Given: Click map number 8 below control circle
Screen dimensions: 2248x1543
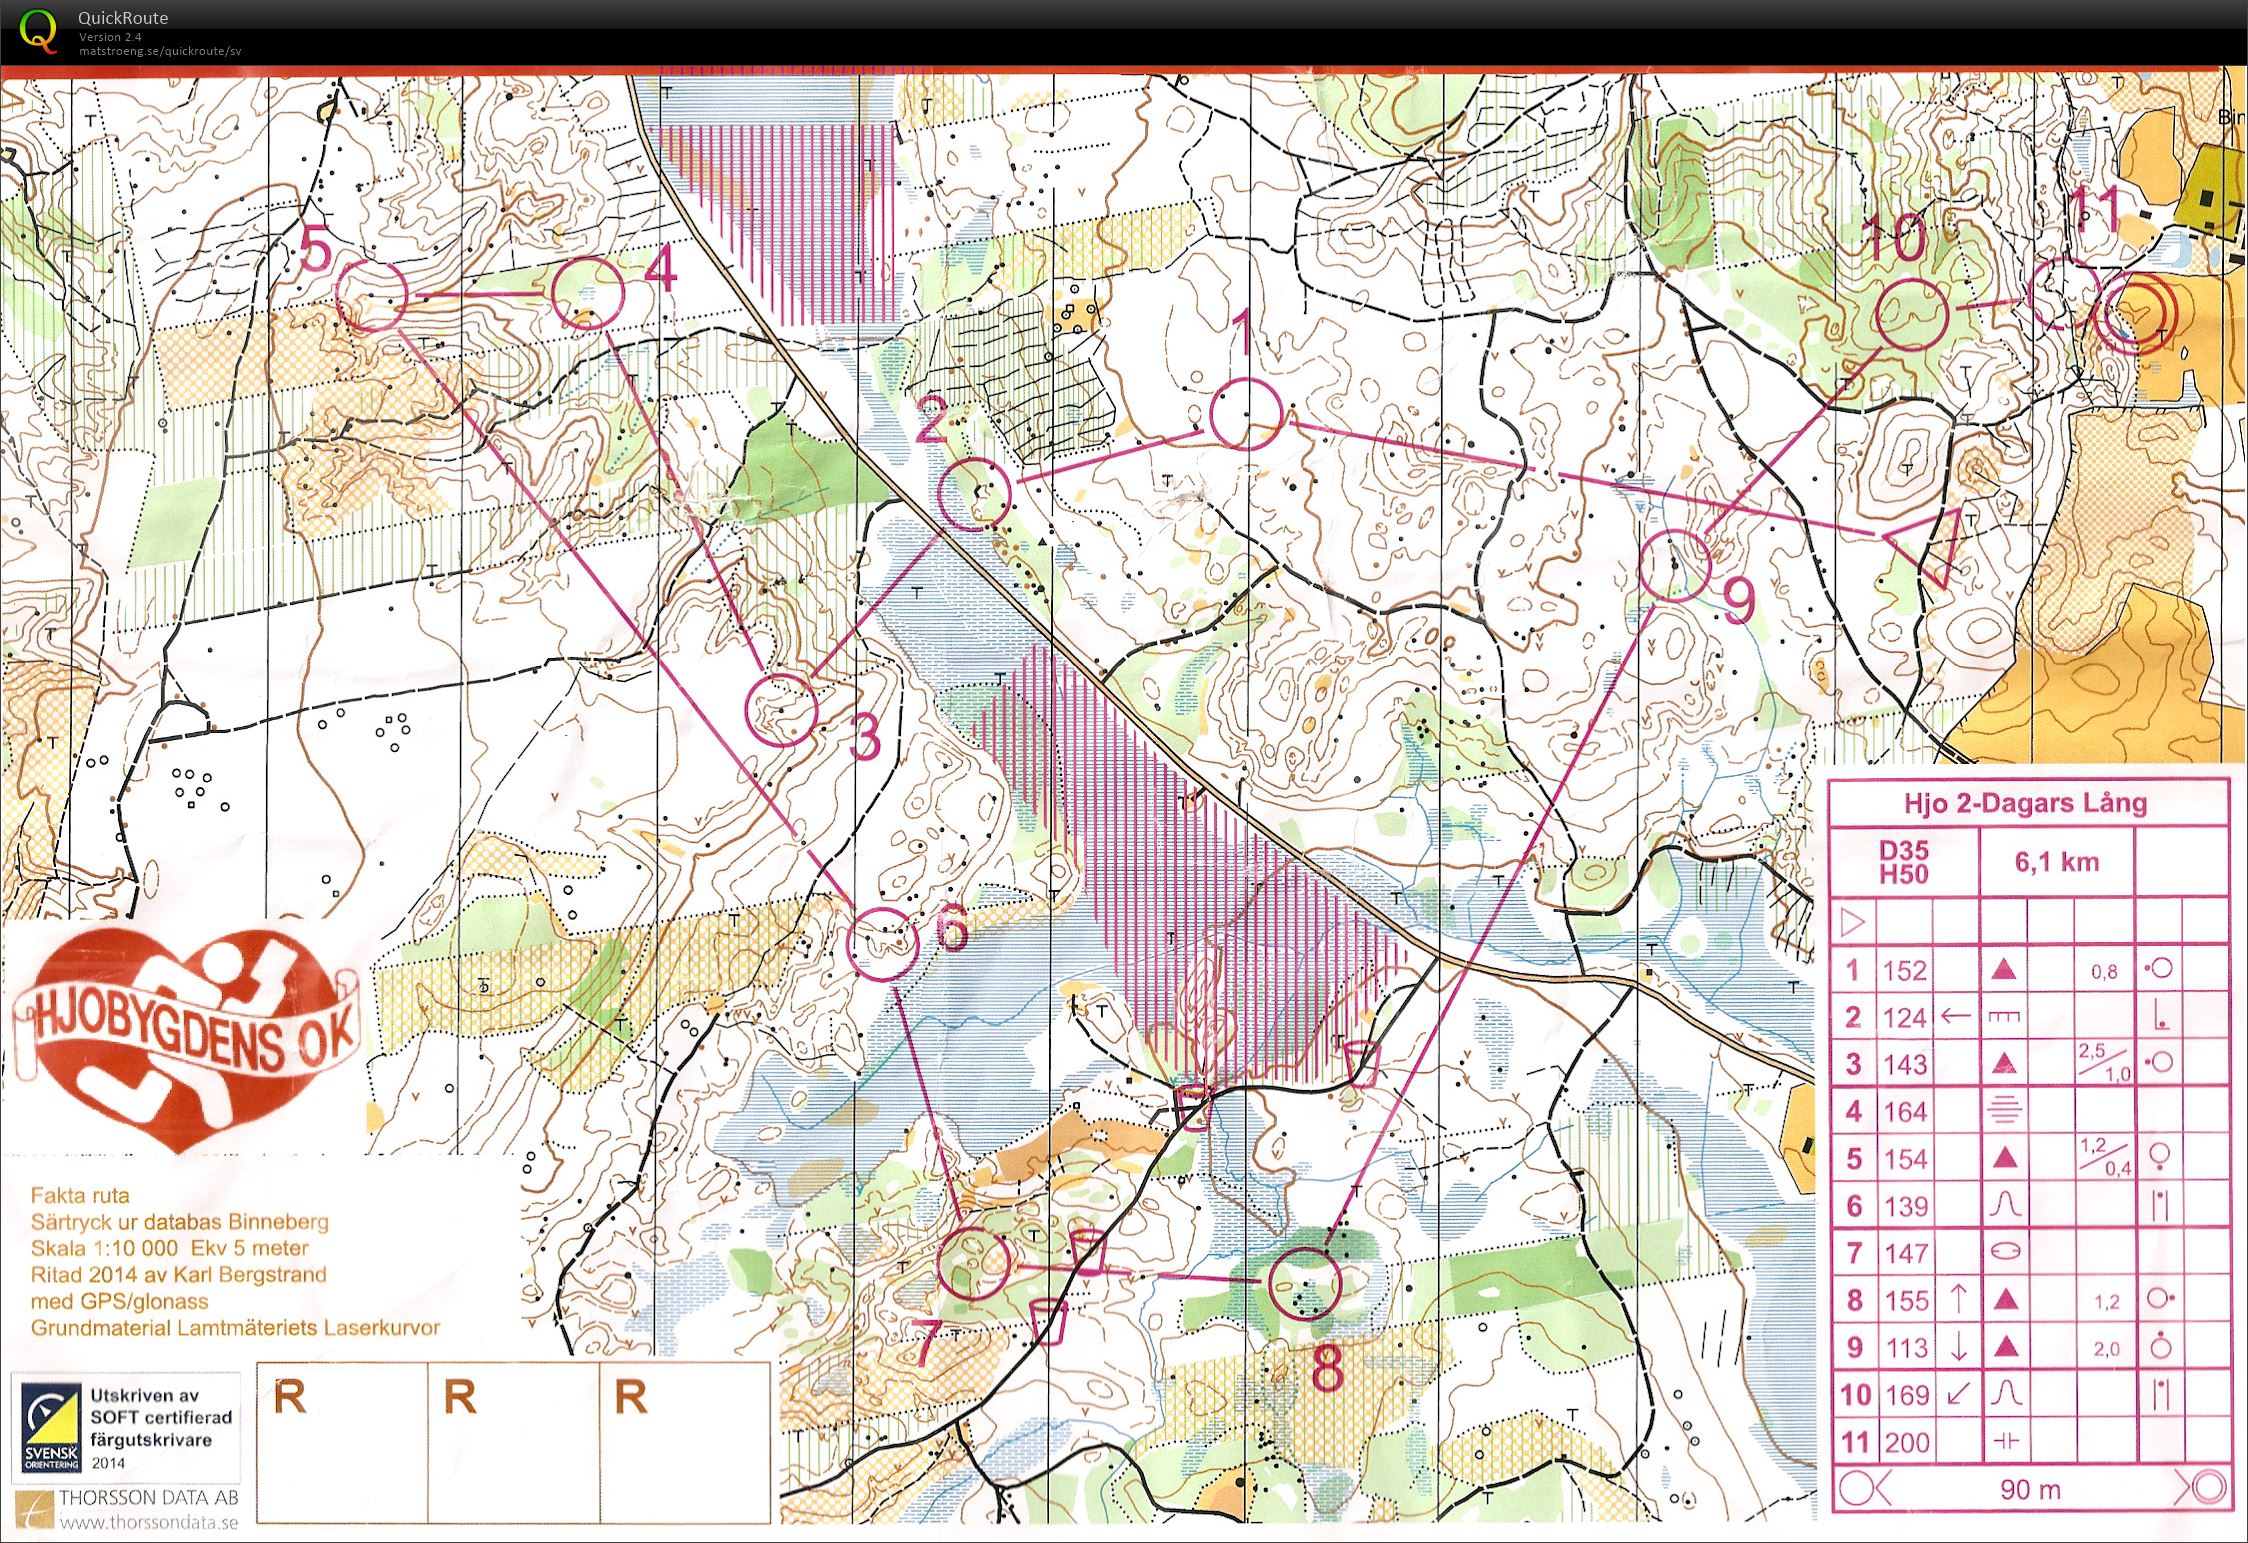Looking at the screenshot, I should pos(1327,1369).
